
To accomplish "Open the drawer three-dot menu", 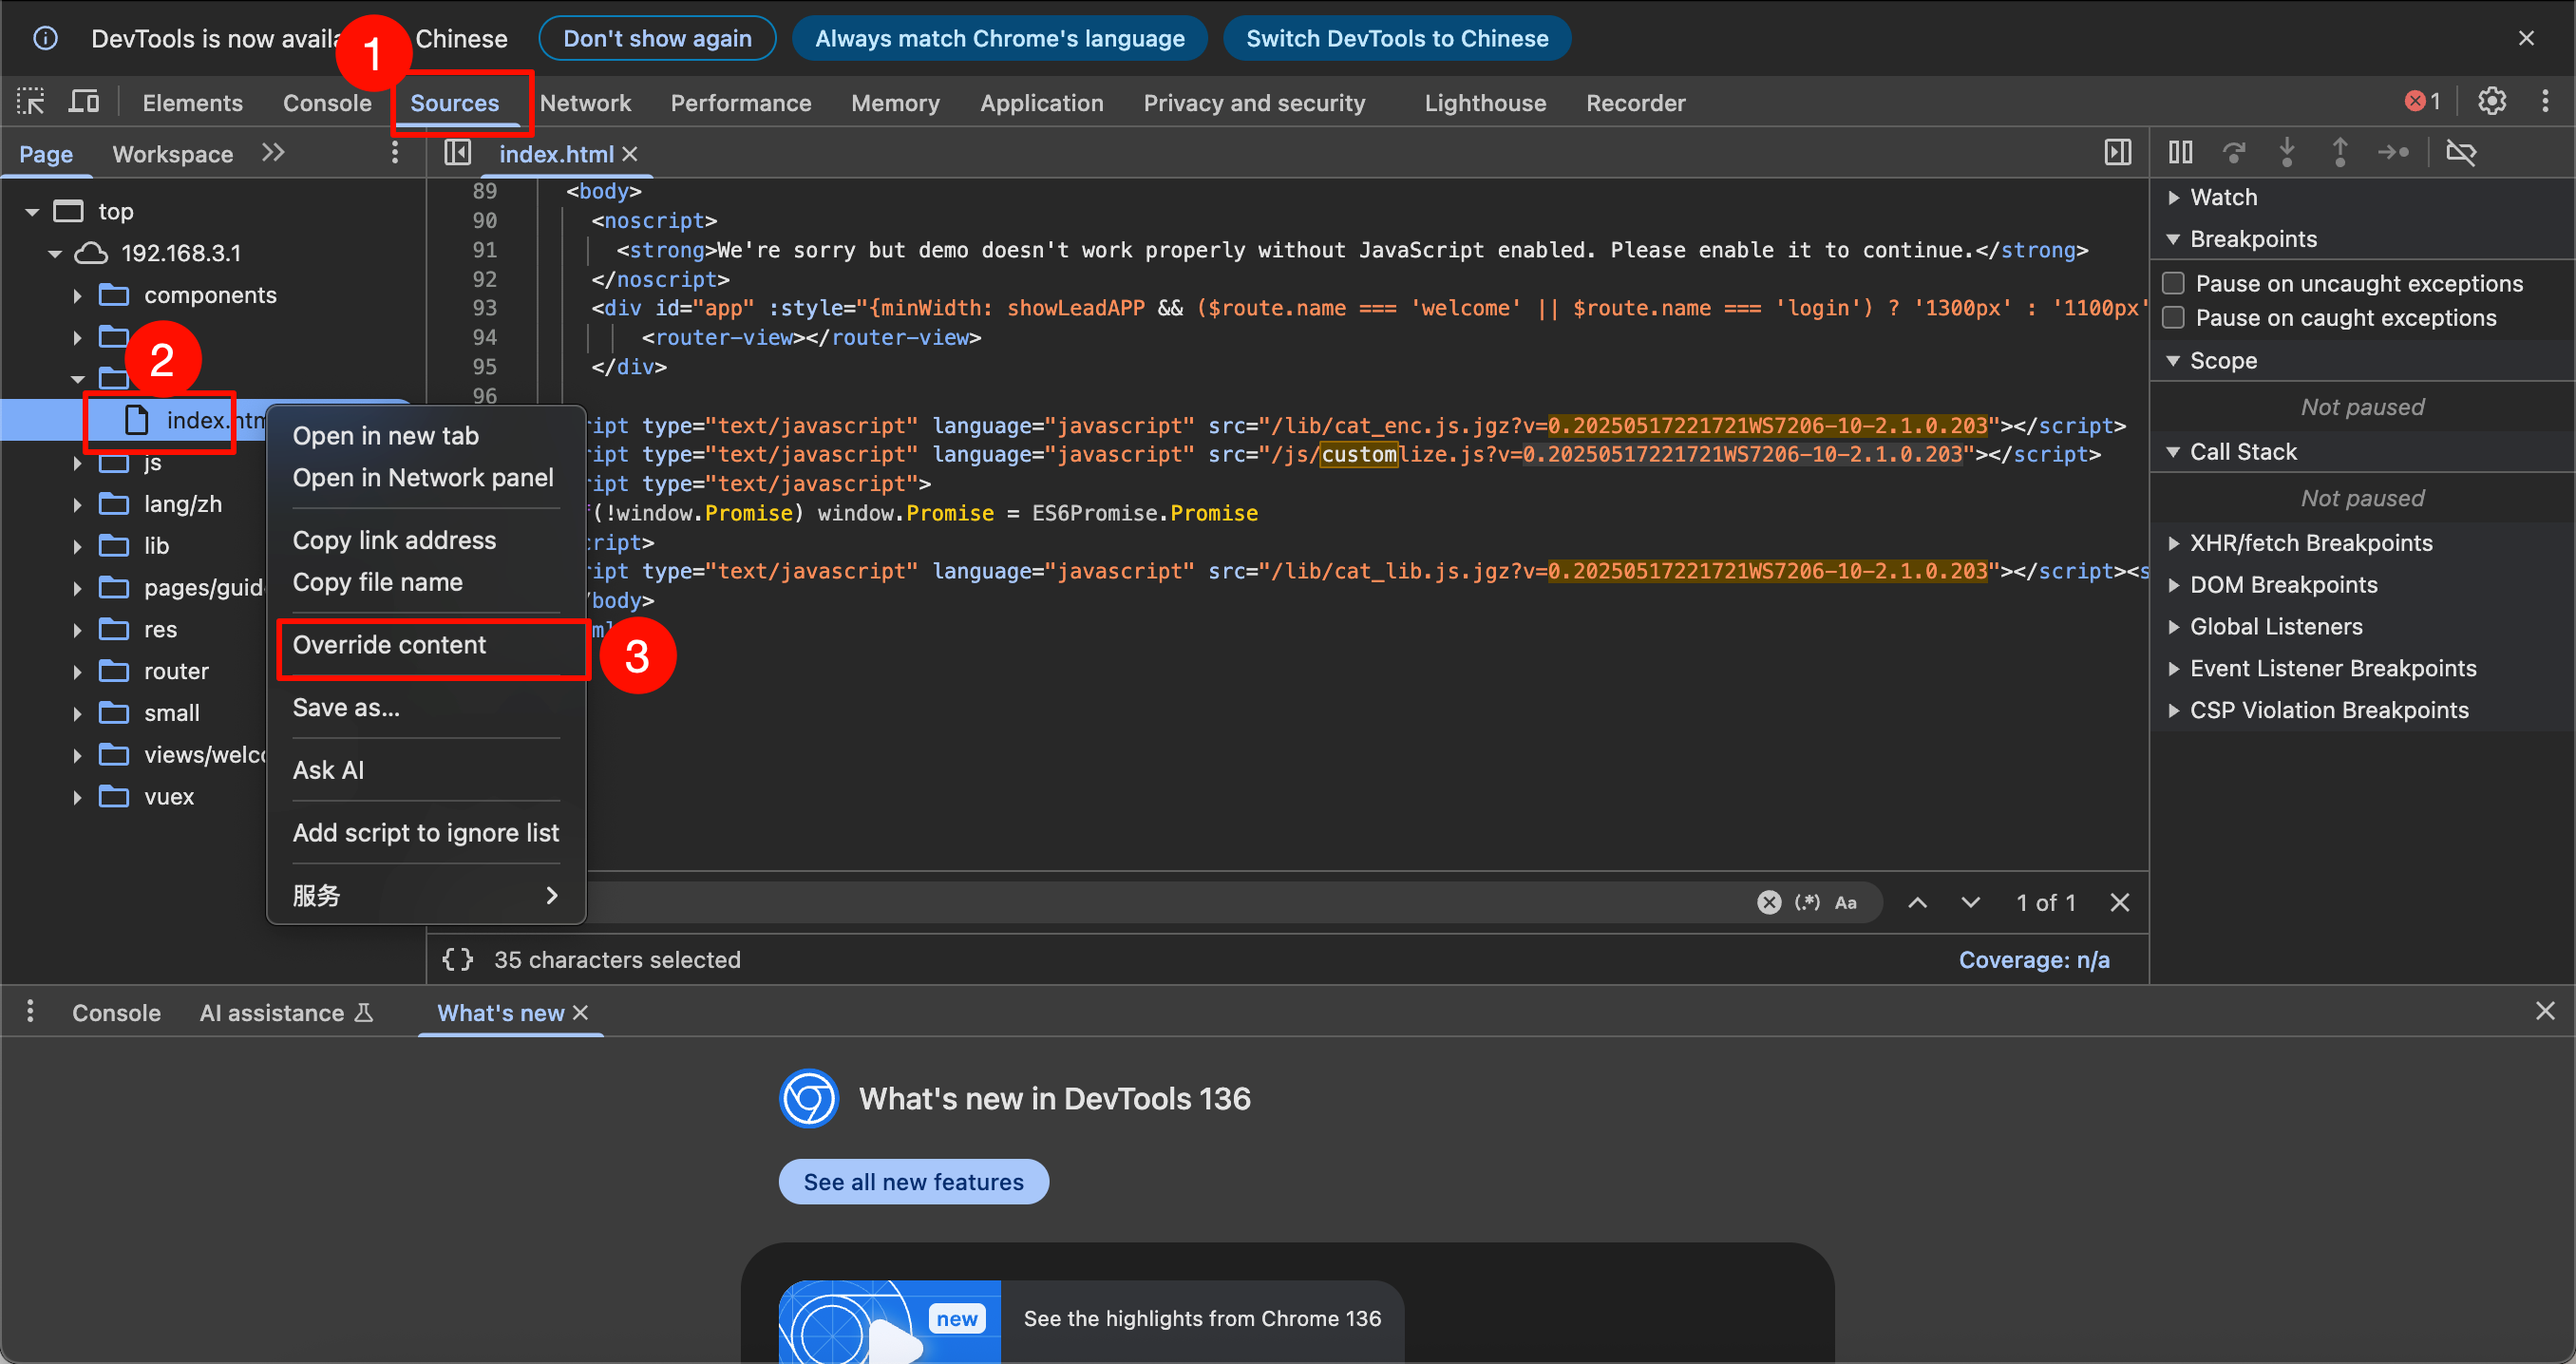I will [x=30, y=1011].
